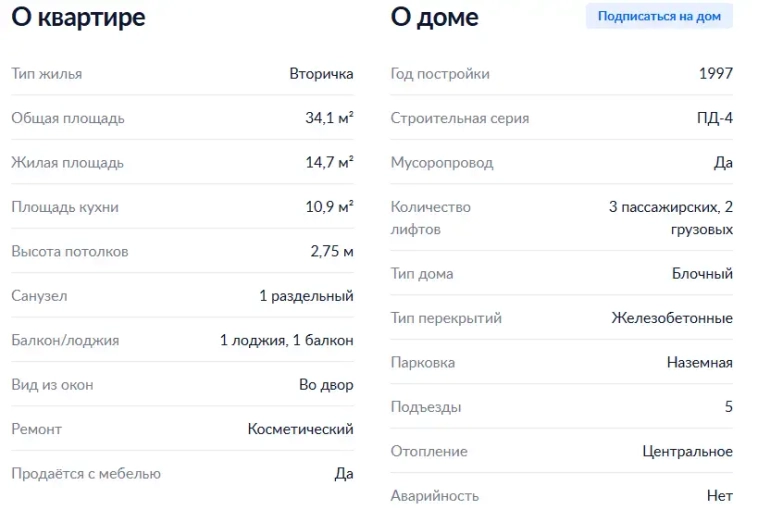Click the kitchen area value 10,9 м²
The height and width of the screenshot is (510, 758).
pyautogui.click(x=329, y=207)
